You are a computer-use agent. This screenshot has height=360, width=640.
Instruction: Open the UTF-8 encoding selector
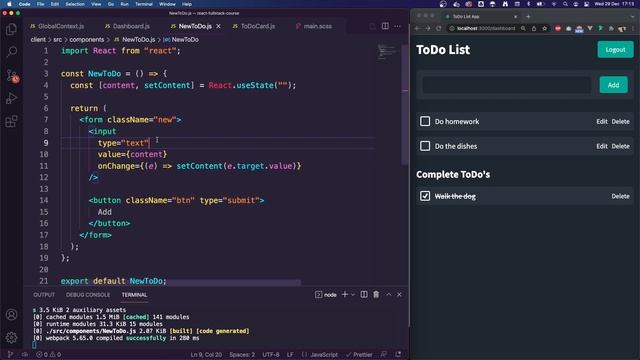coord(271,354)
